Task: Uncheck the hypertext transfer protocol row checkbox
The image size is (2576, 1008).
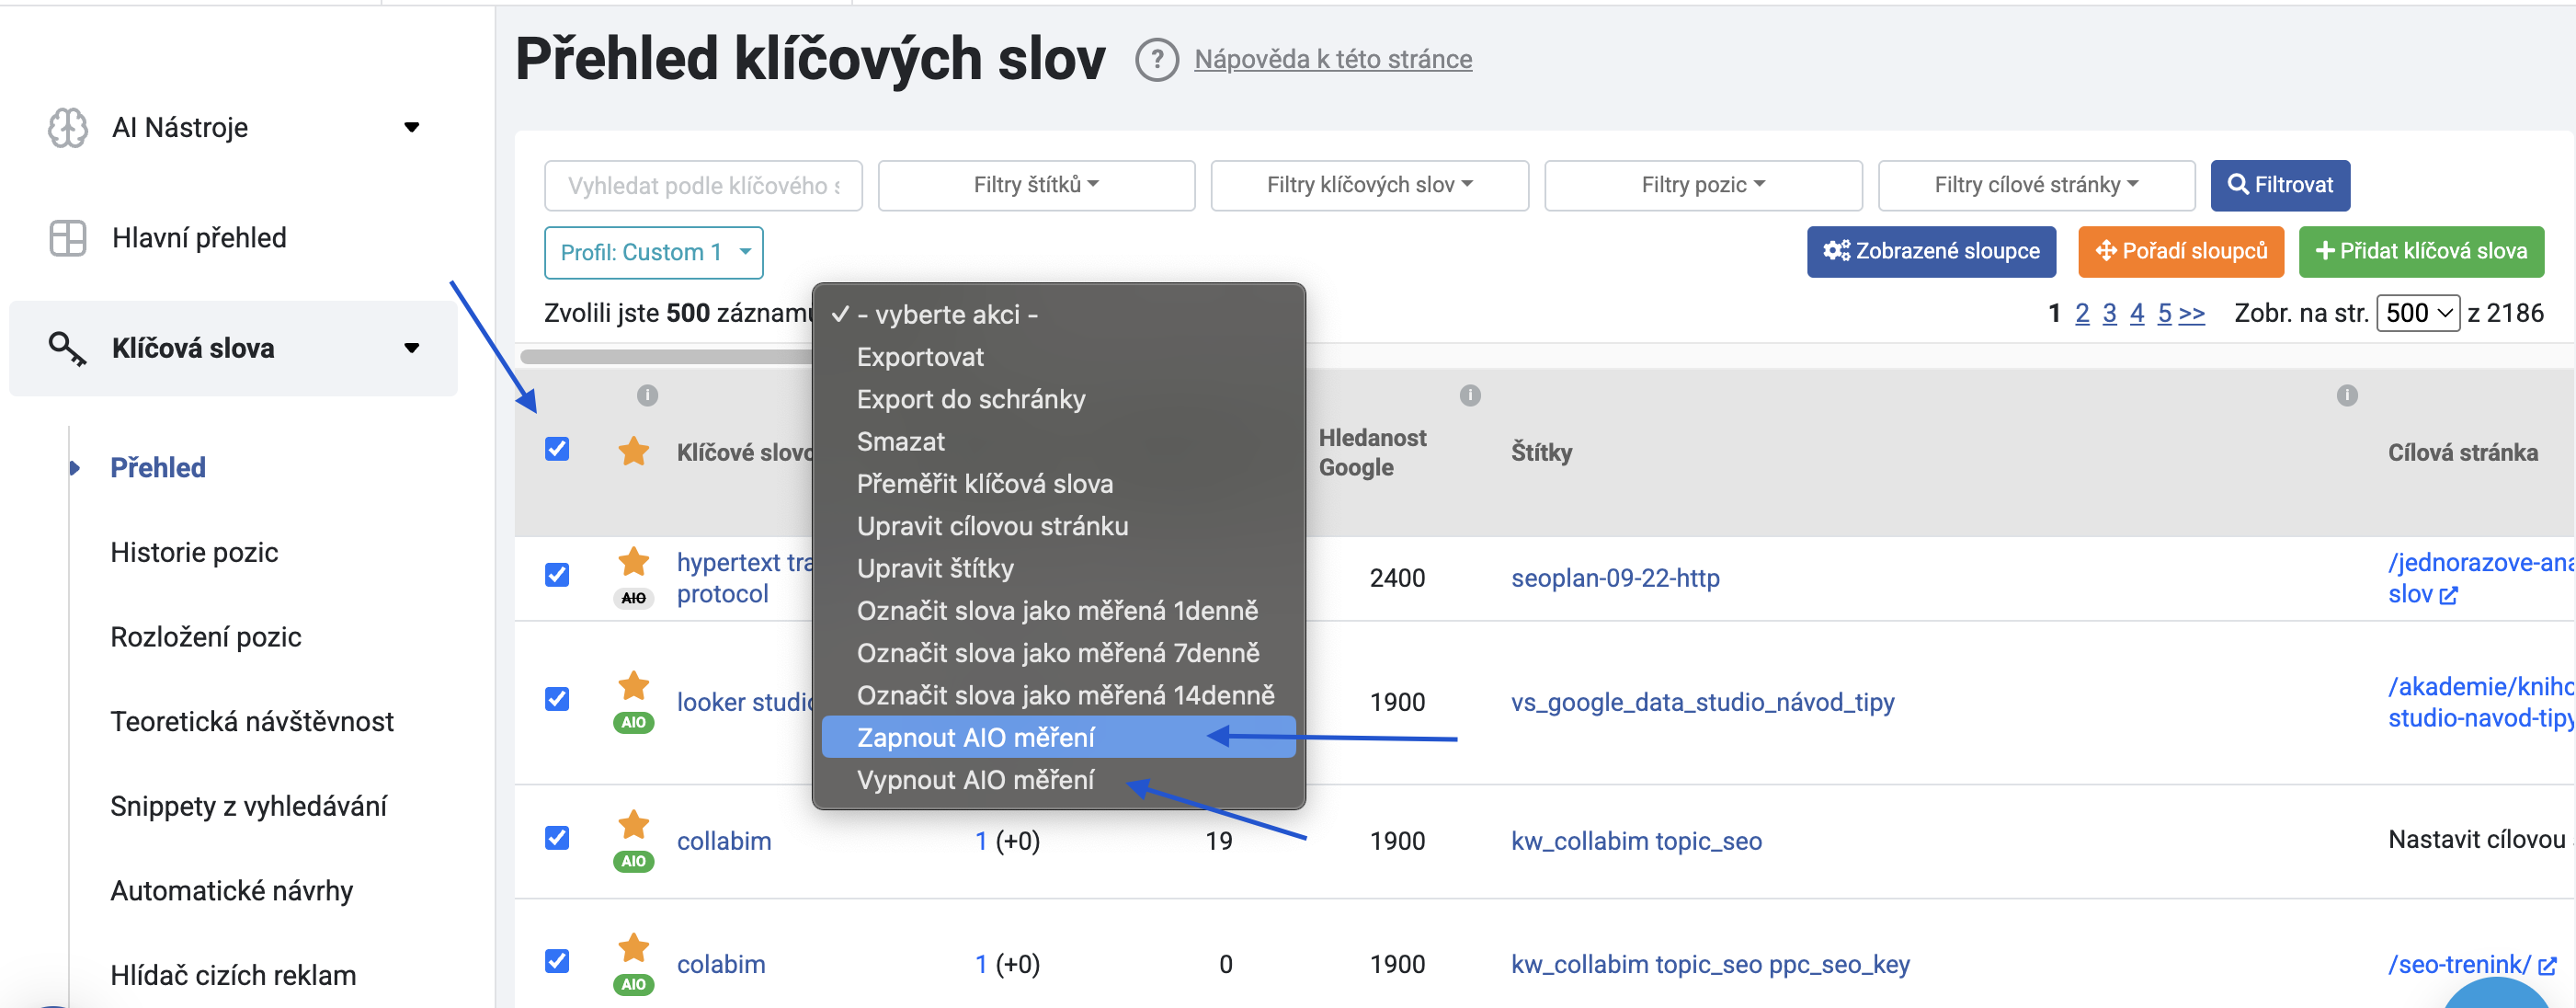Action: pos(557,575)
